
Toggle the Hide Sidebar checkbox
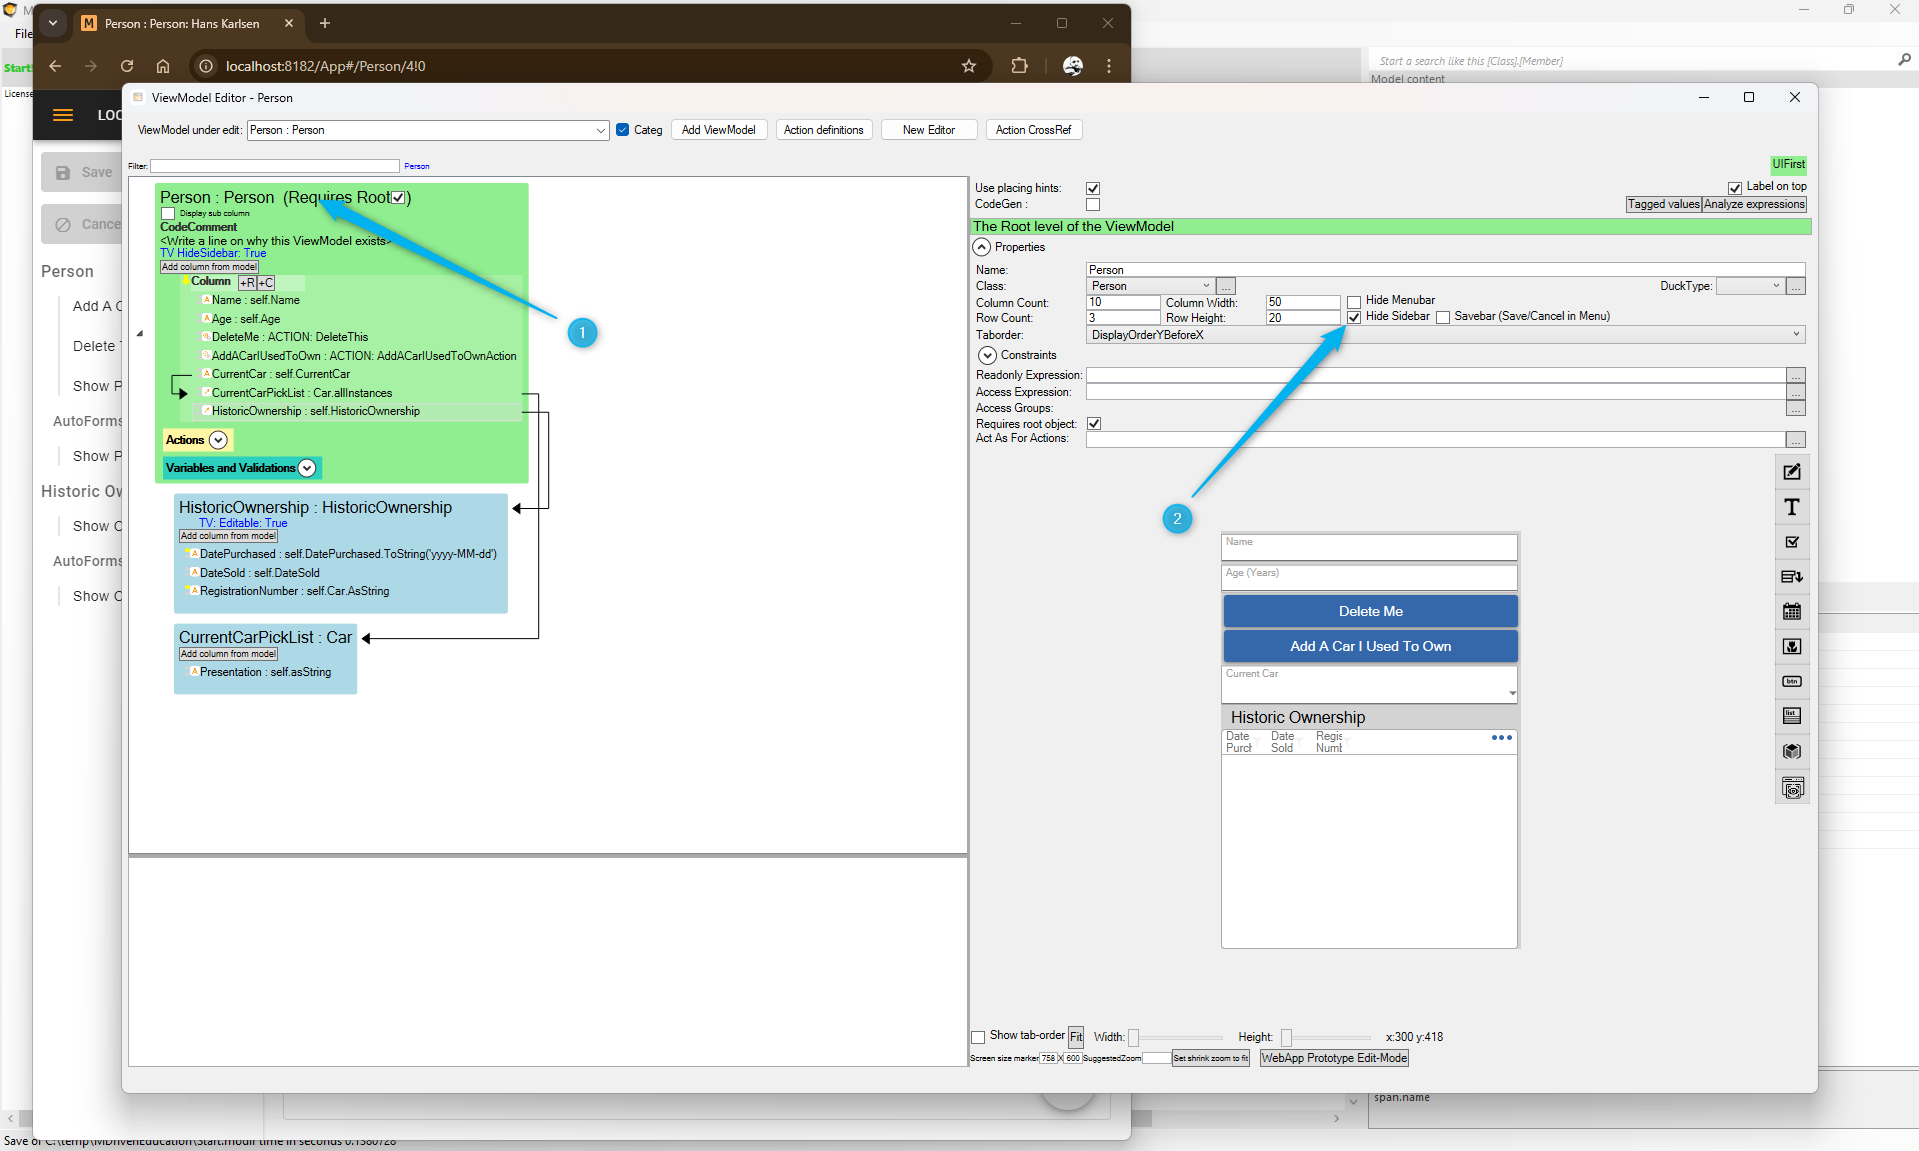pos(1354,317)
